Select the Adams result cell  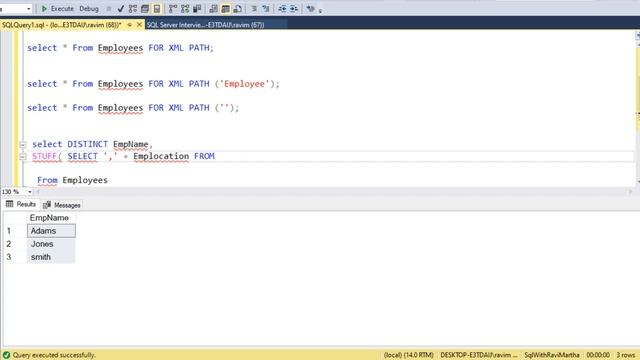click(x=51, y=231)
